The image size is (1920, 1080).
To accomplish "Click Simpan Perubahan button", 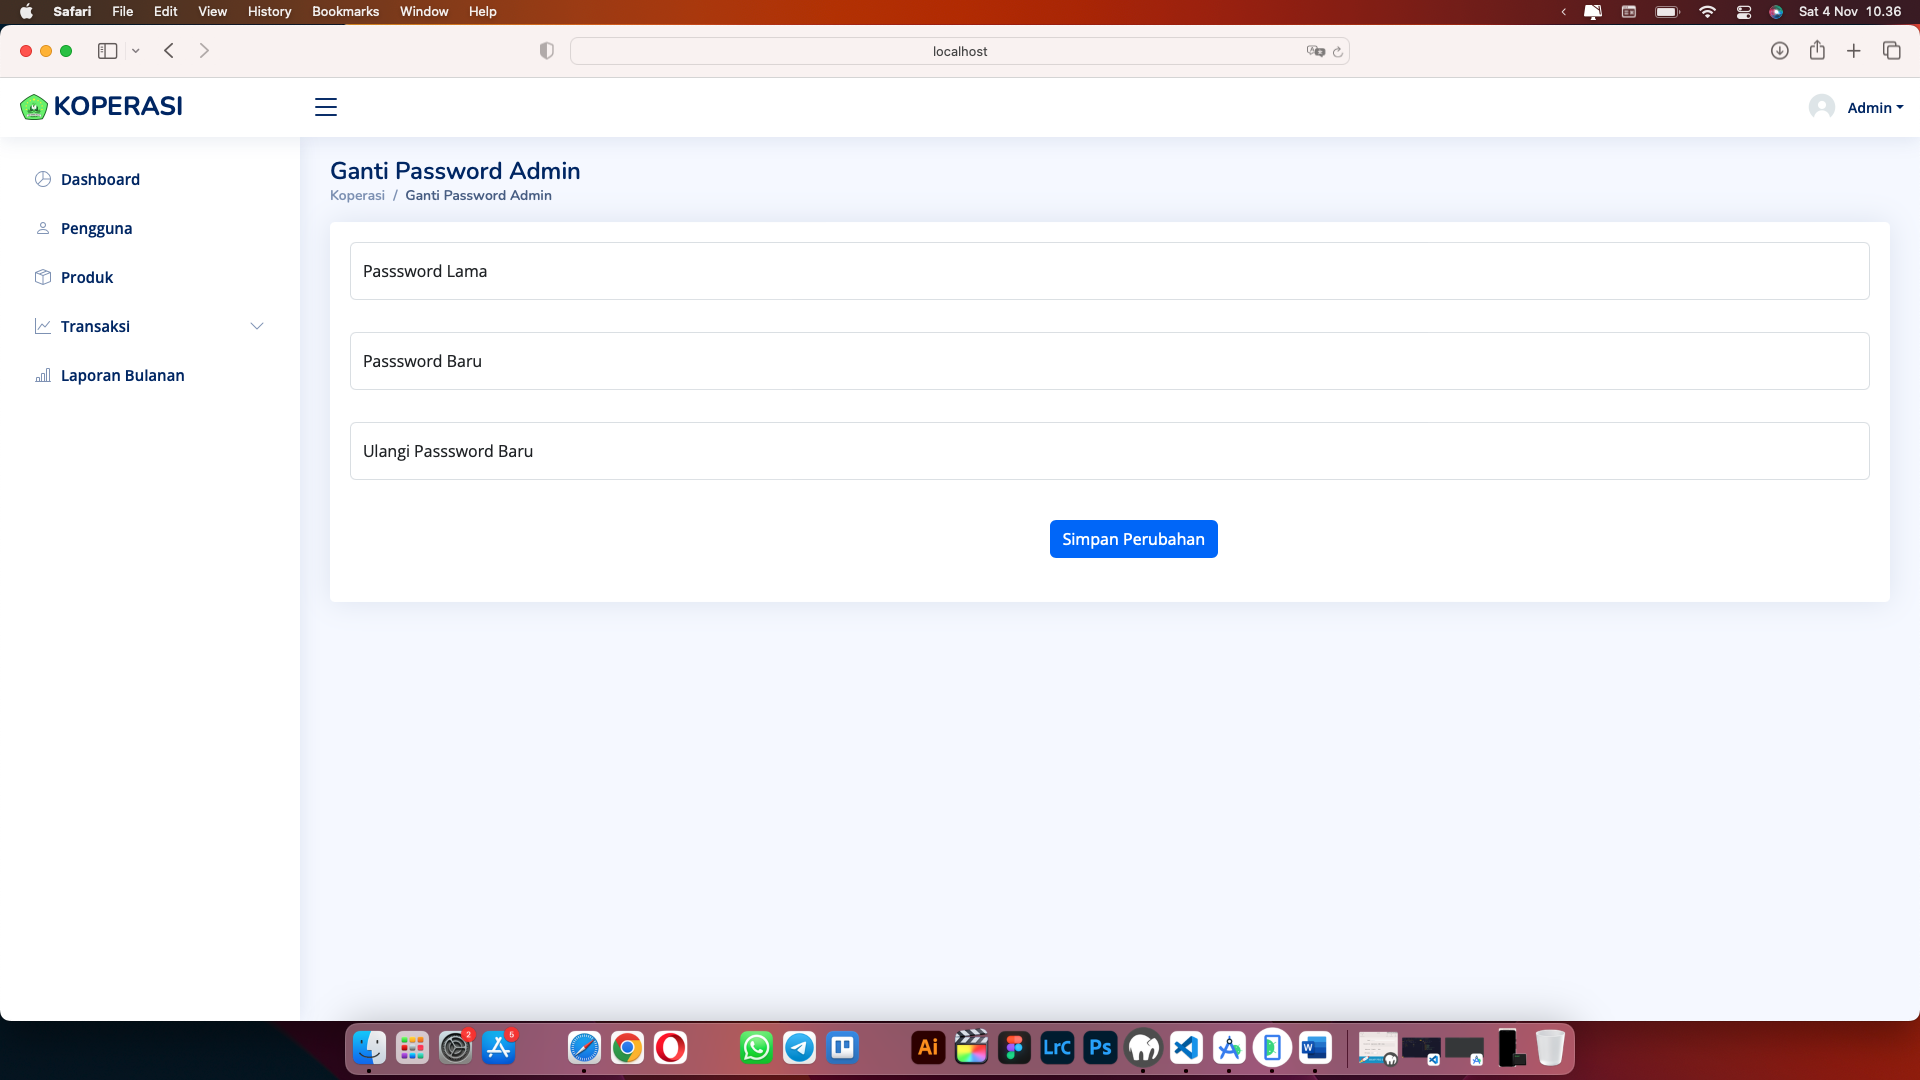I will tap(1133, 539).
